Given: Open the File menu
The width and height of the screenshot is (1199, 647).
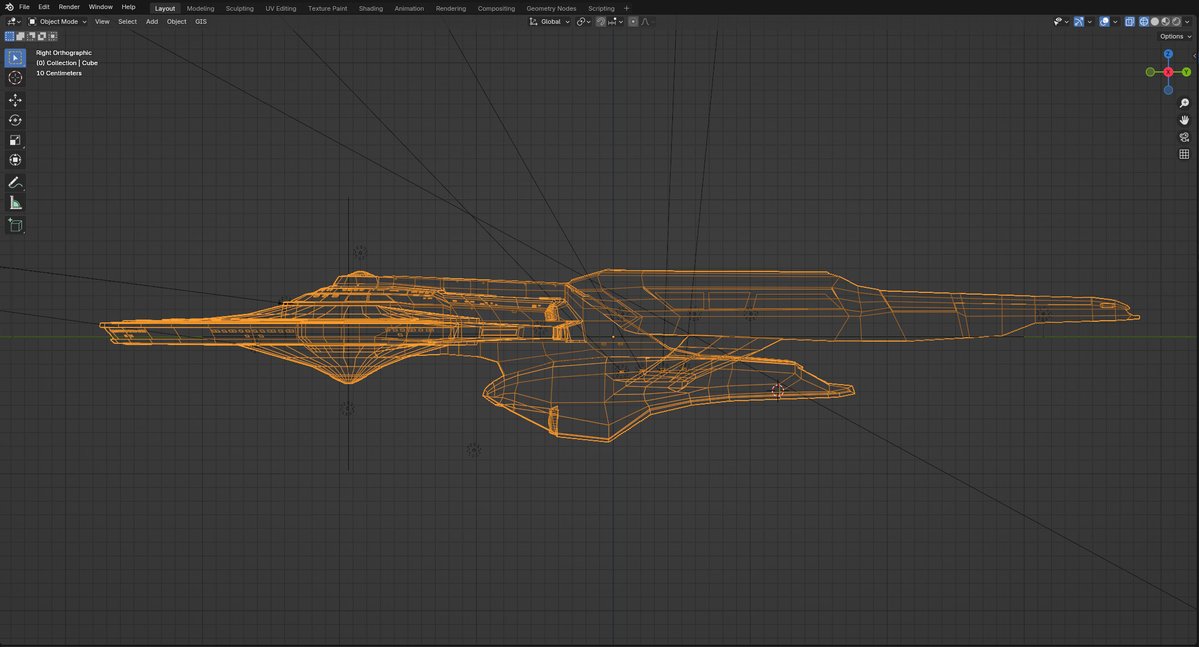Looking at the screenshot, I should click(x=24, y=7).
